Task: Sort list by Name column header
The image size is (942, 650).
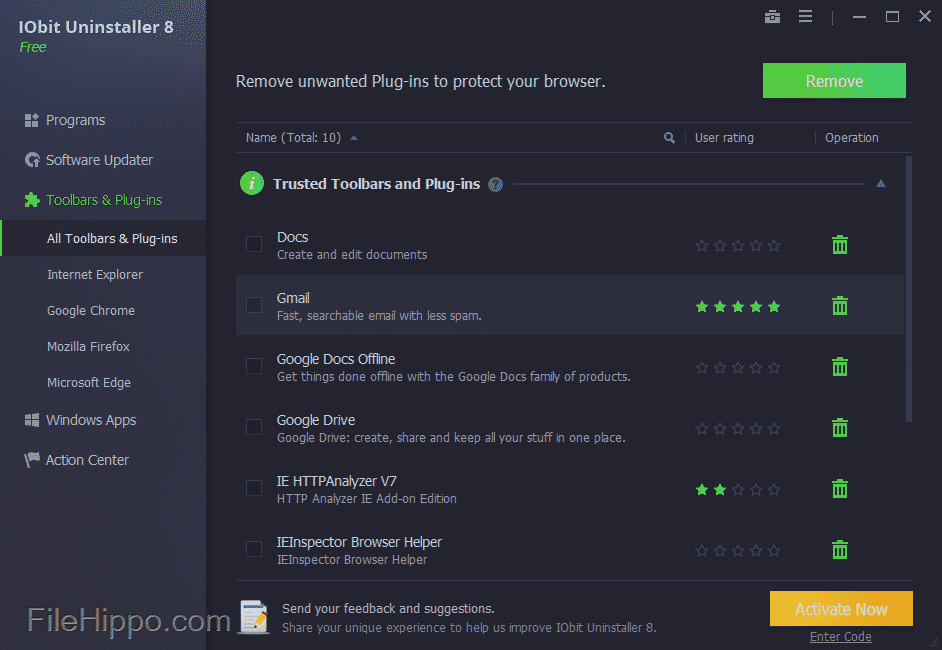Action: pyautogui.click(x=293, y=138)
